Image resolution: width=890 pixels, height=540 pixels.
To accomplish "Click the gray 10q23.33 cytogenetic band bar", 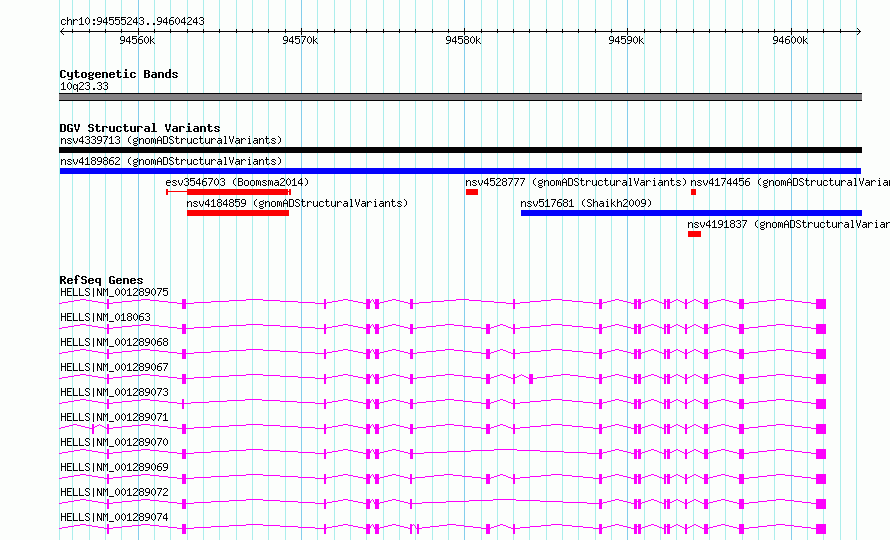I will [460, 97].
